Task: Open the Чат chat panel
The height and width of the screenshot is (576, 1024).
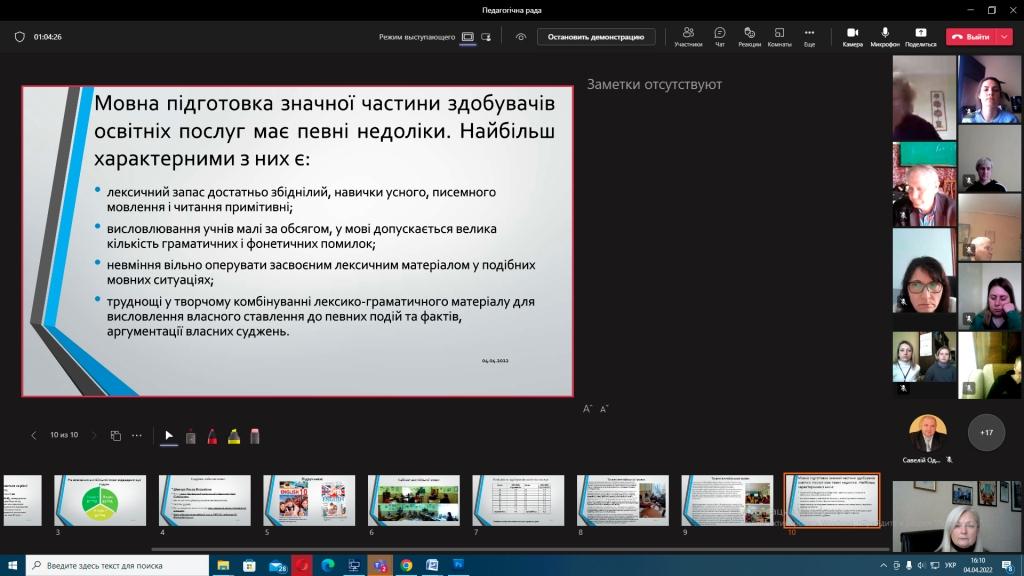Action: point(720,36)
